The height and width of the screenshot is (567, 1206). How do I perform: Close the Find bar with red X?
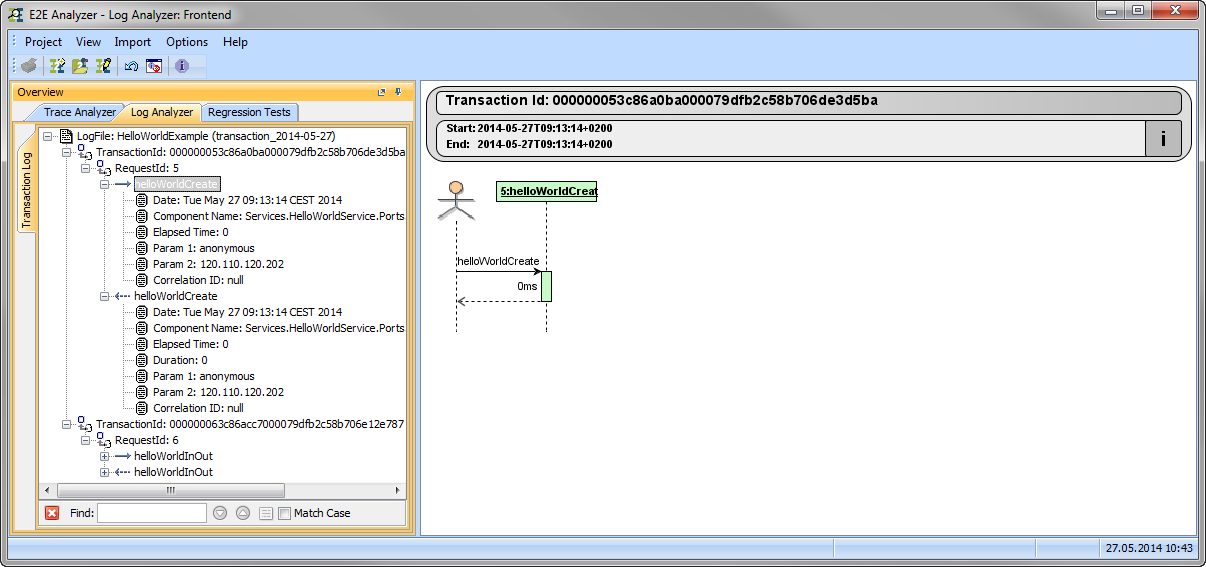point(52,513)
